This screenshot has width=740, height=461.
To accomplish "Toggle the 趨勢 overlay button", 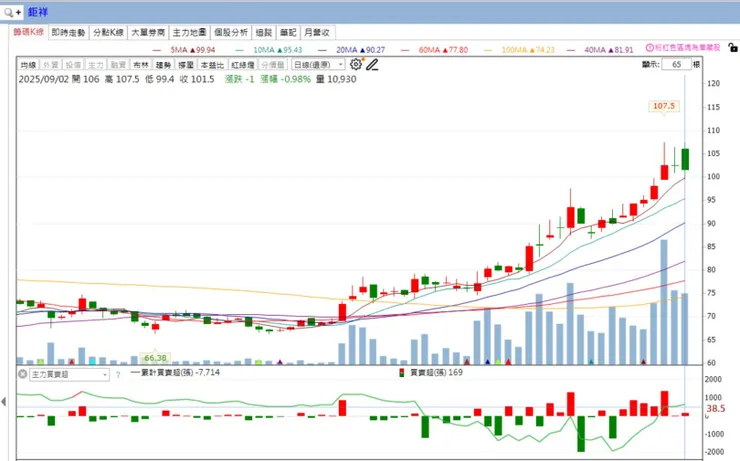I will pyautogui.click(x=163, y=65).
